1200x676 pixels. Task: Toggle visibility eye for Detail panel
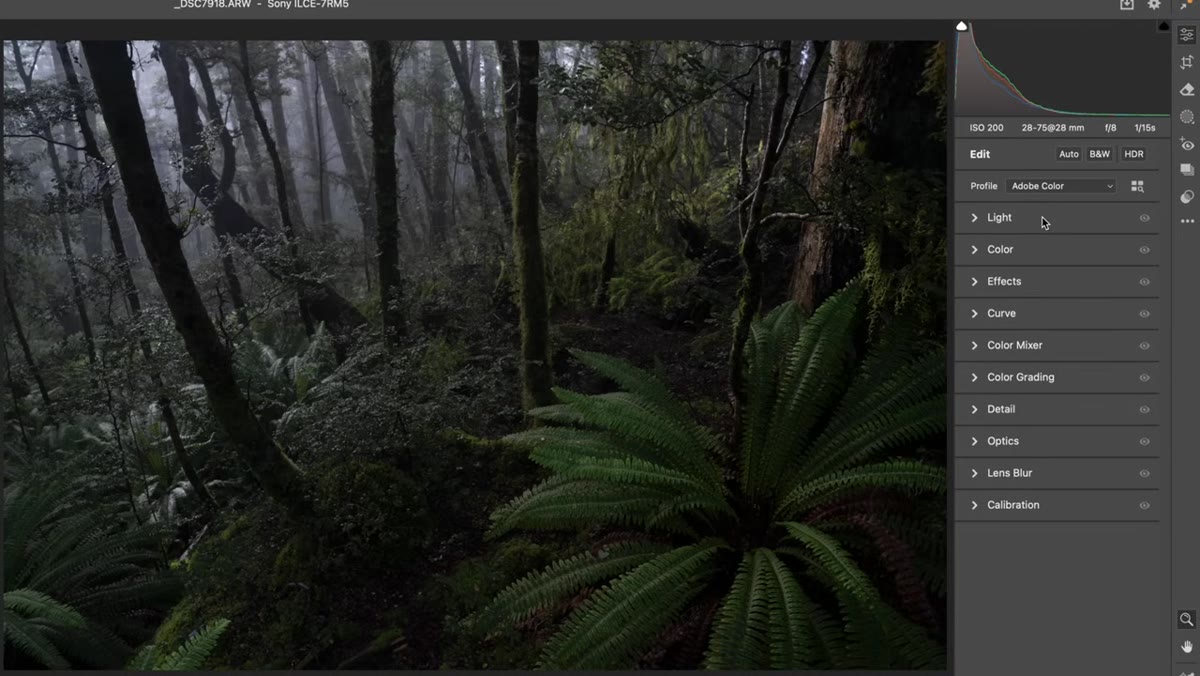[1144, 410]
